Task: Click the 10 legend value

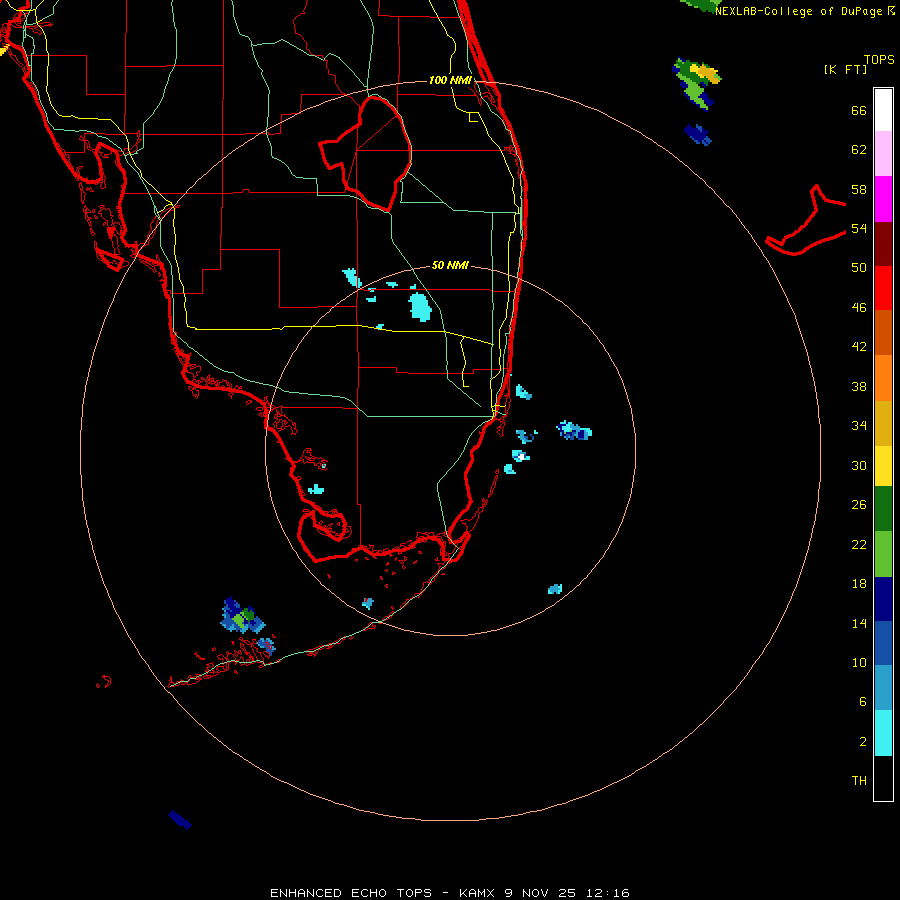Action: point(859,662)
